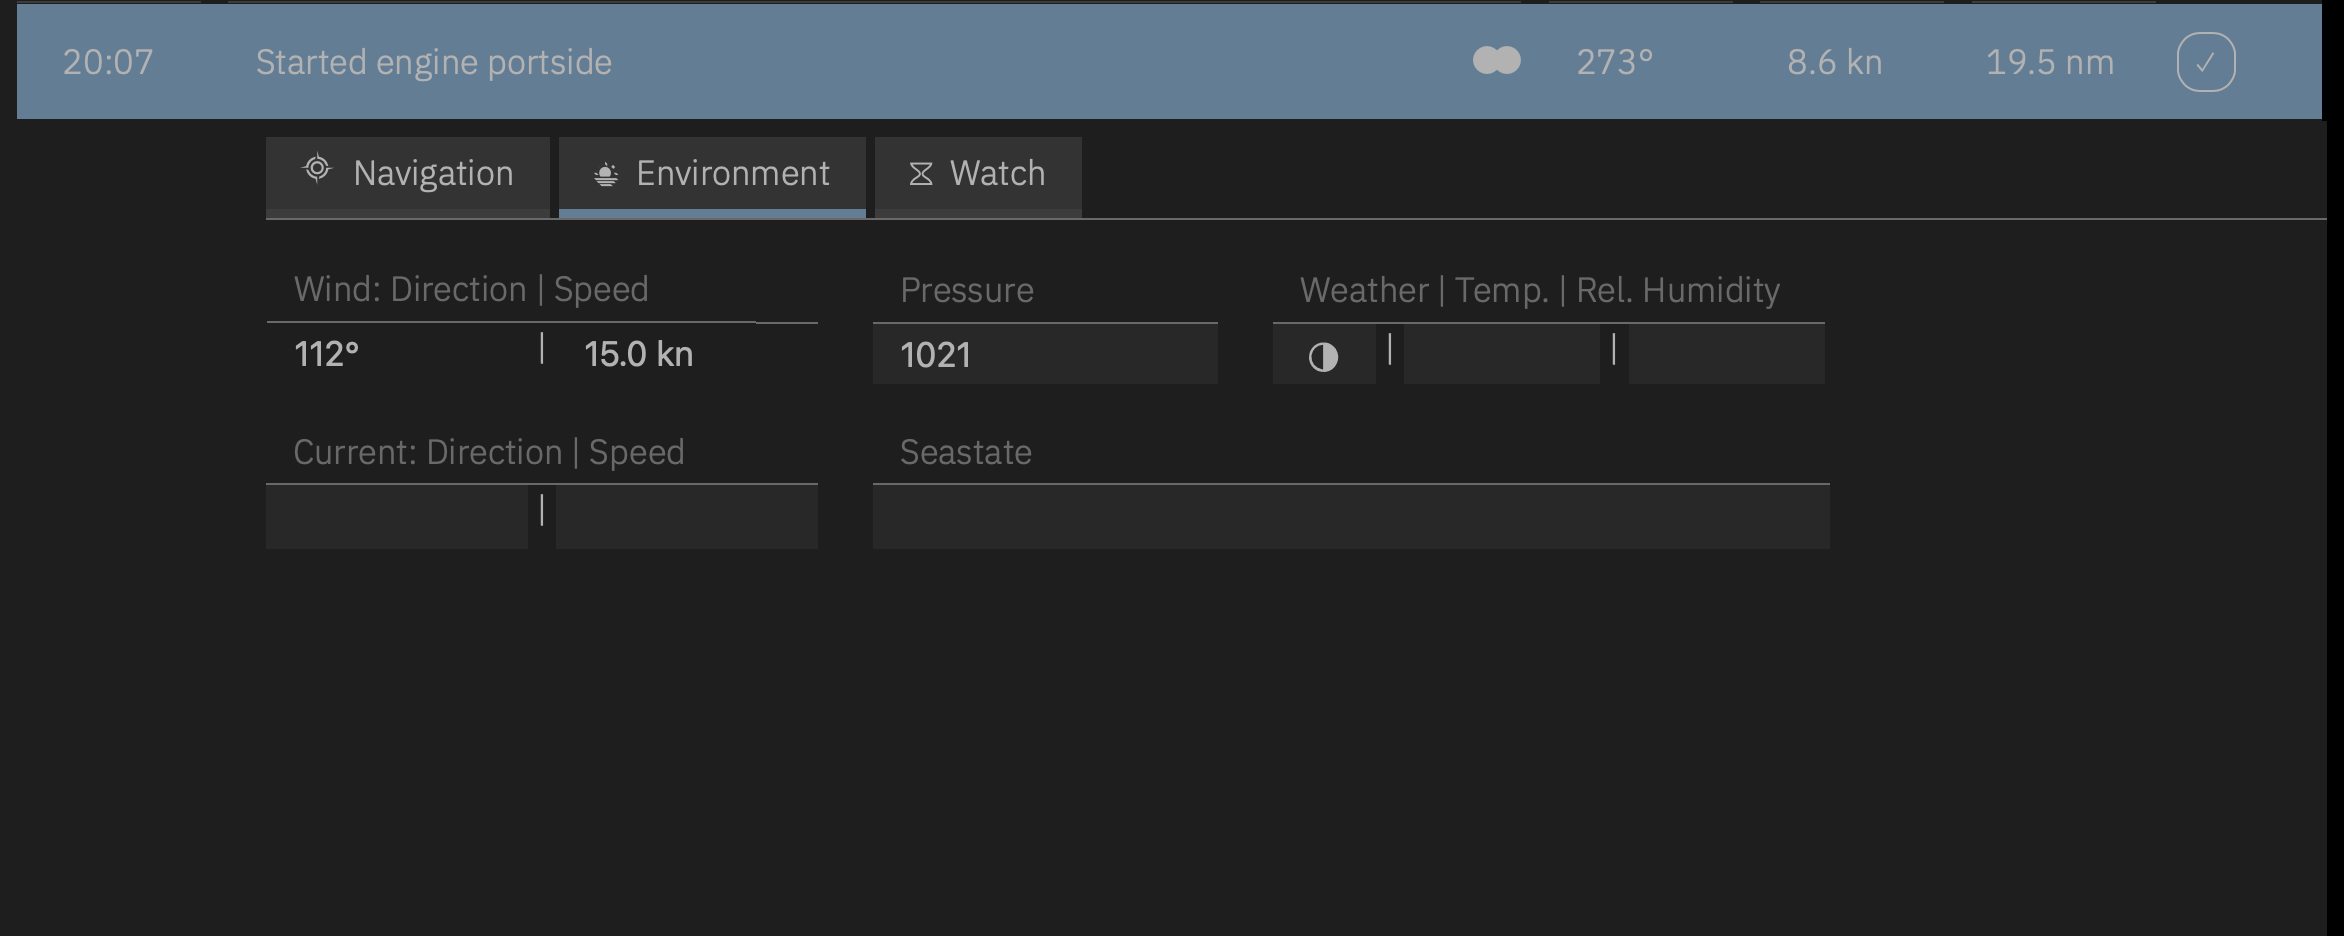
Task: Click the Watch hourglass icon
Action: [x=921, y=174]
